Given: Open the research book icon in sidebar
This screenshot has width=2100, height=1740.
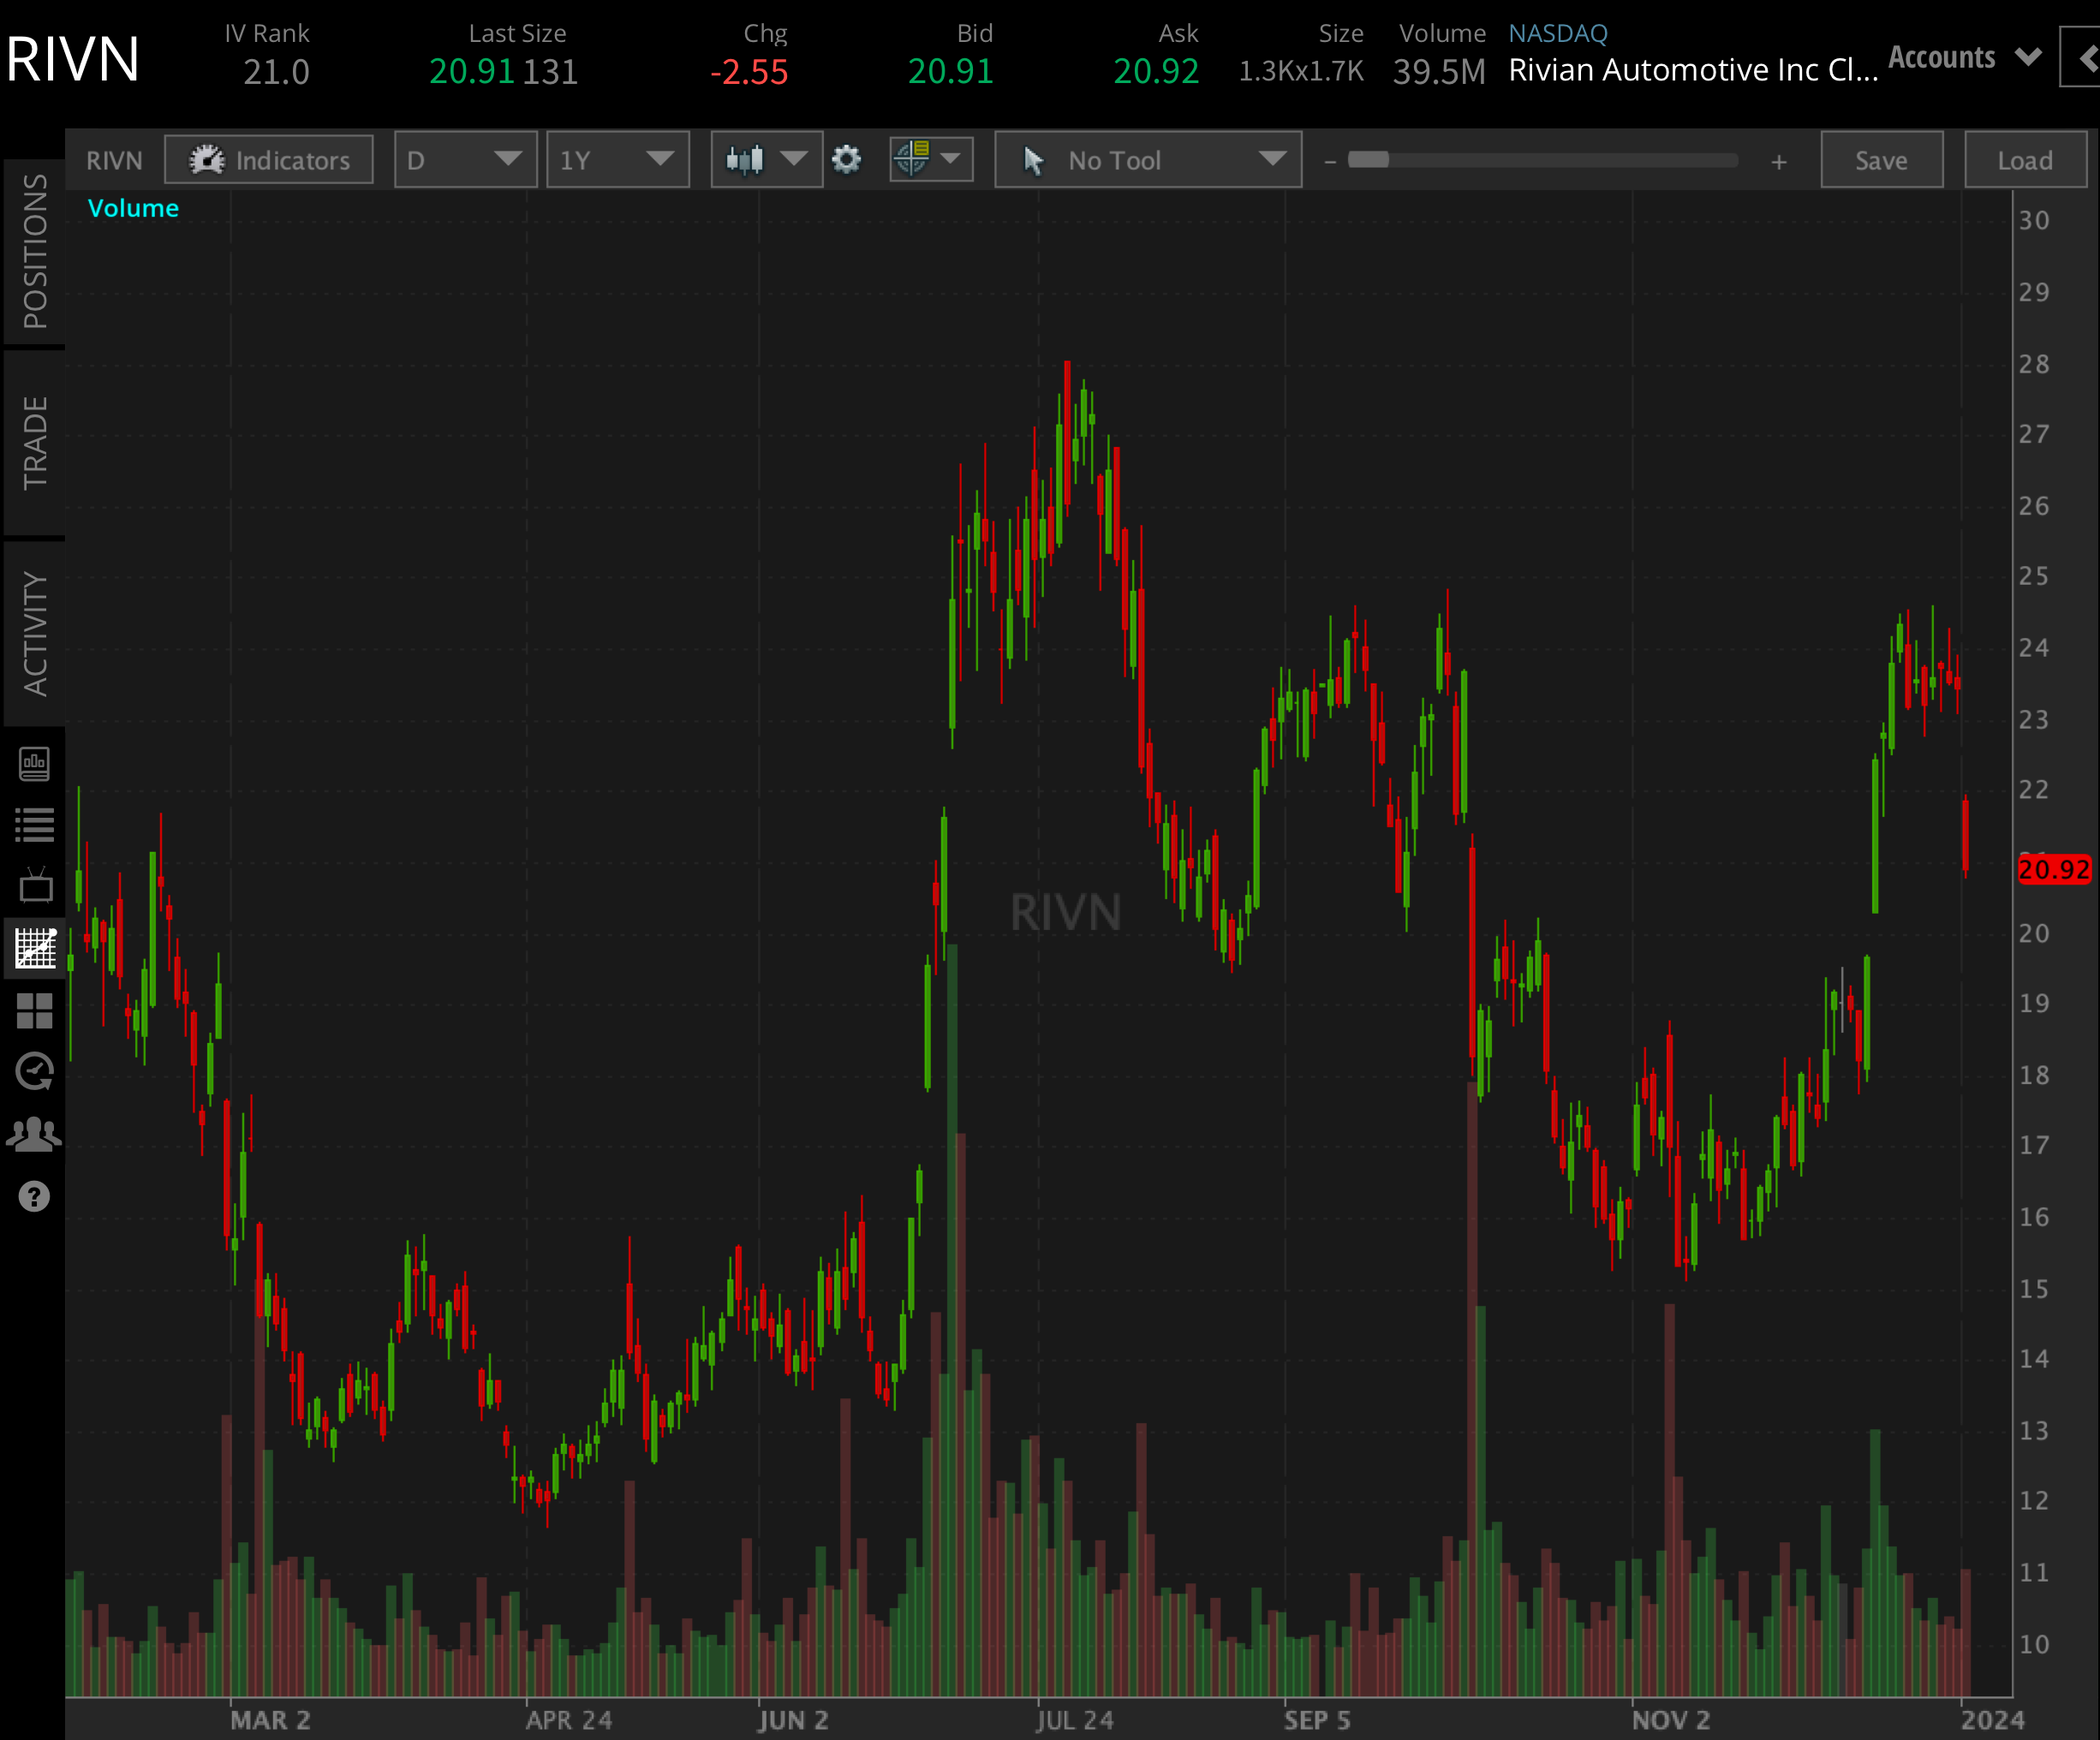Looking at the screenshot, I should (34, 764).
